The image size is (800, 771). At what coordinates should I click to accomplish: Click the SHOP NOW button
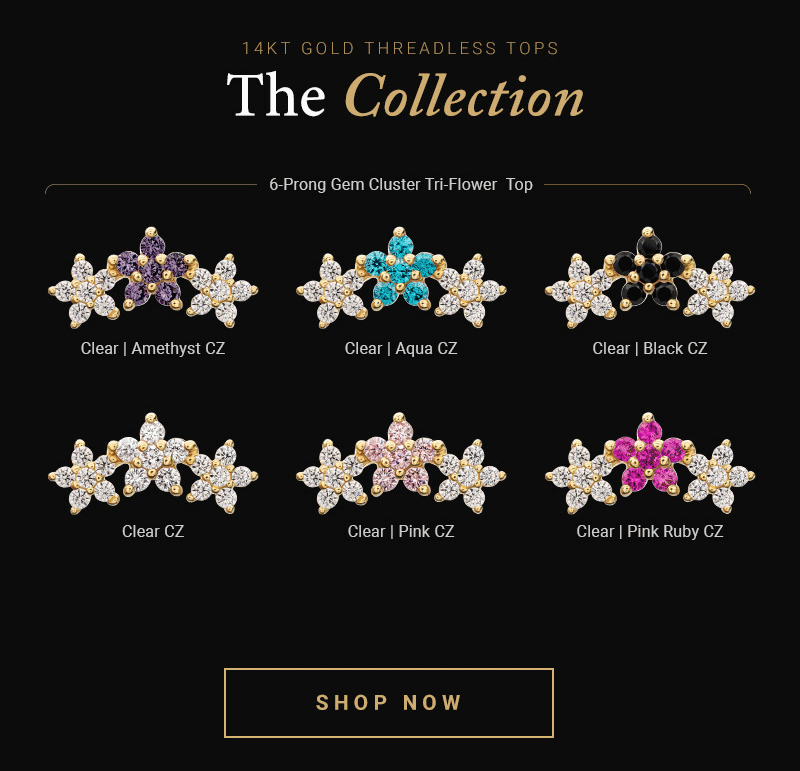click(389, 703)
